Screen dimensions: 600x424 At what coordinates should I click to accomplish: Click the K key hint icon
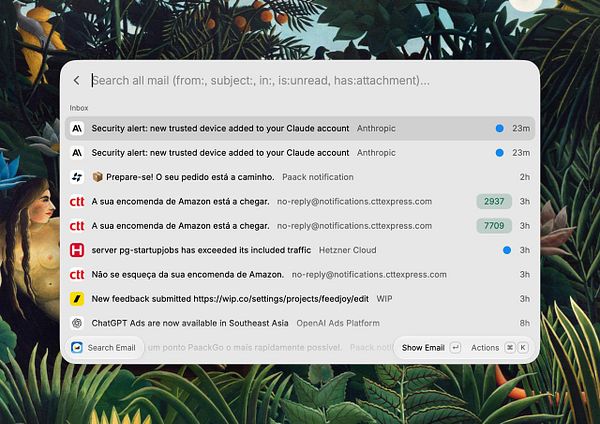523,347
